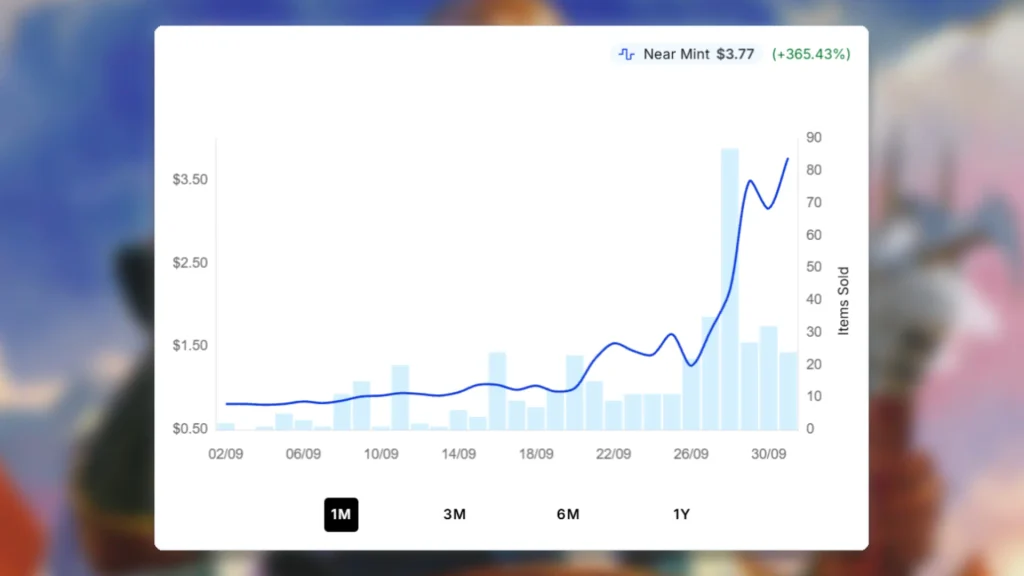Click the +365.43% change text
1024x576 pixels.
(811, 54)
